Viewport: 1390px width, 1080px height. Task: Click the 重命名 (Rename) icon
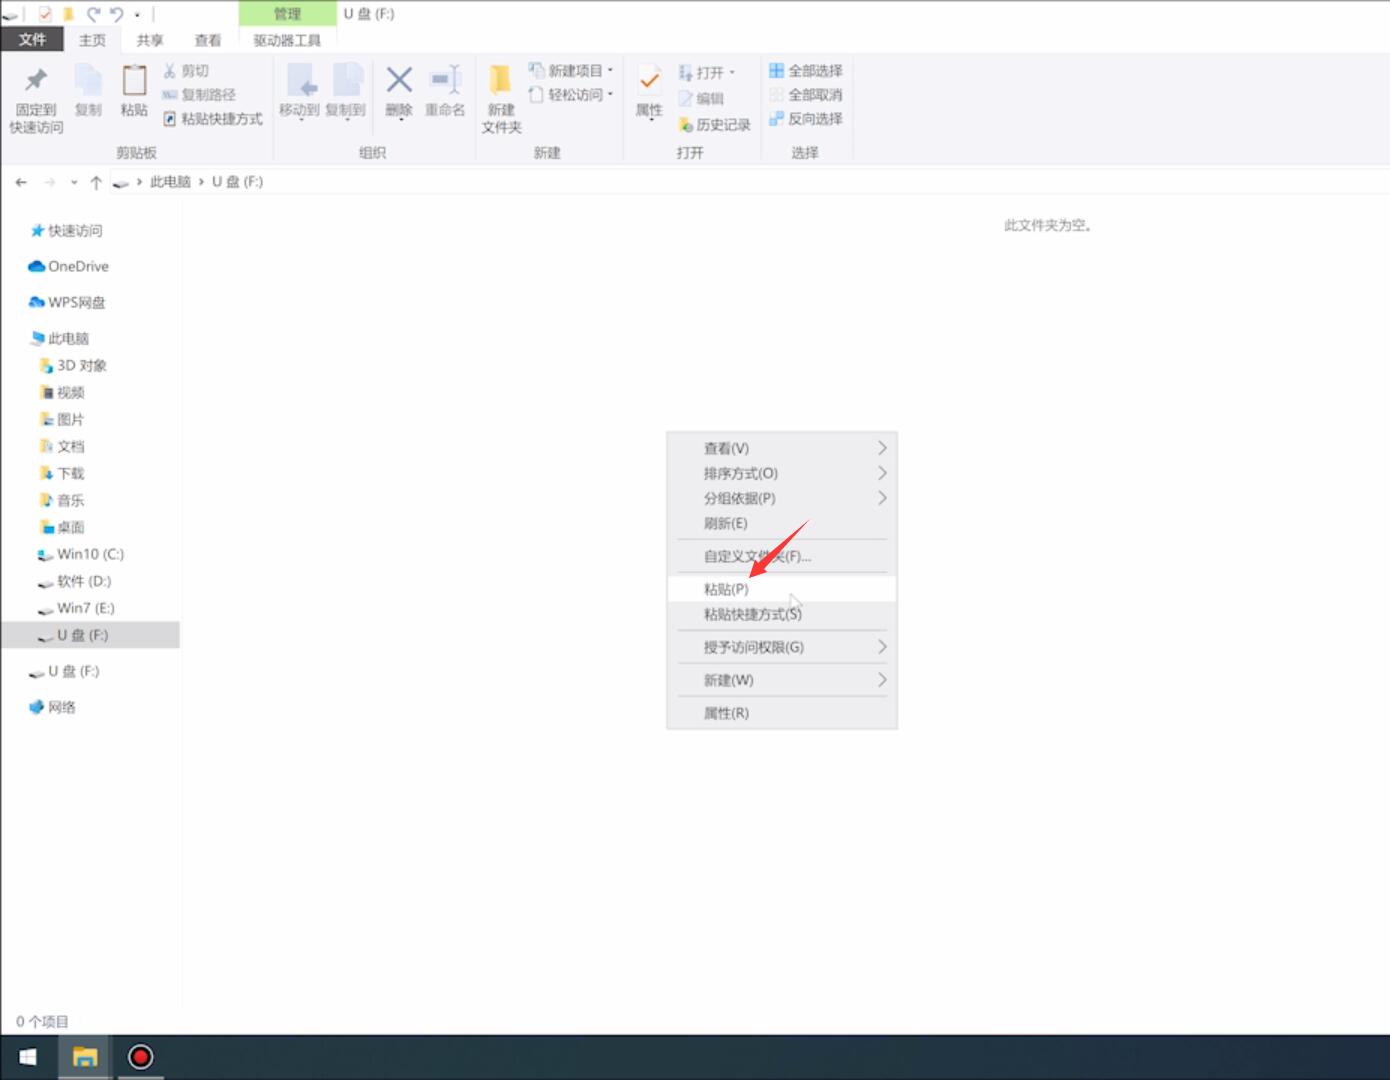click(445, 79)
